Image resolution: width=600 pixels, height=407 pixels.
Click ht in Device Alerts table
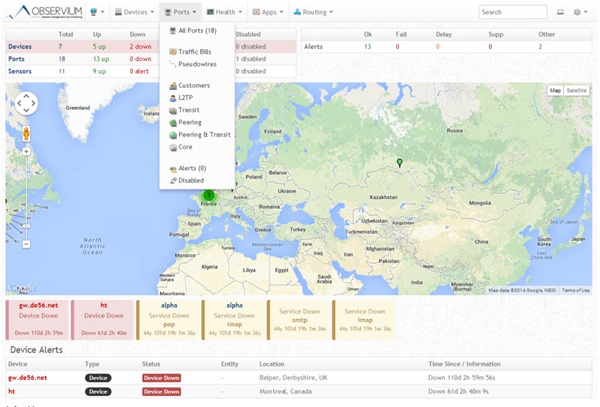(x=11, y=392)
